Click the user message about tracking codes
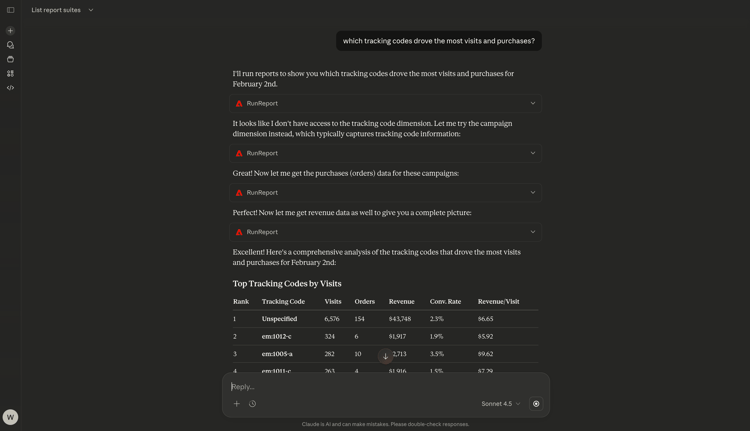This screenshot has height=431, width=750. 438,41
